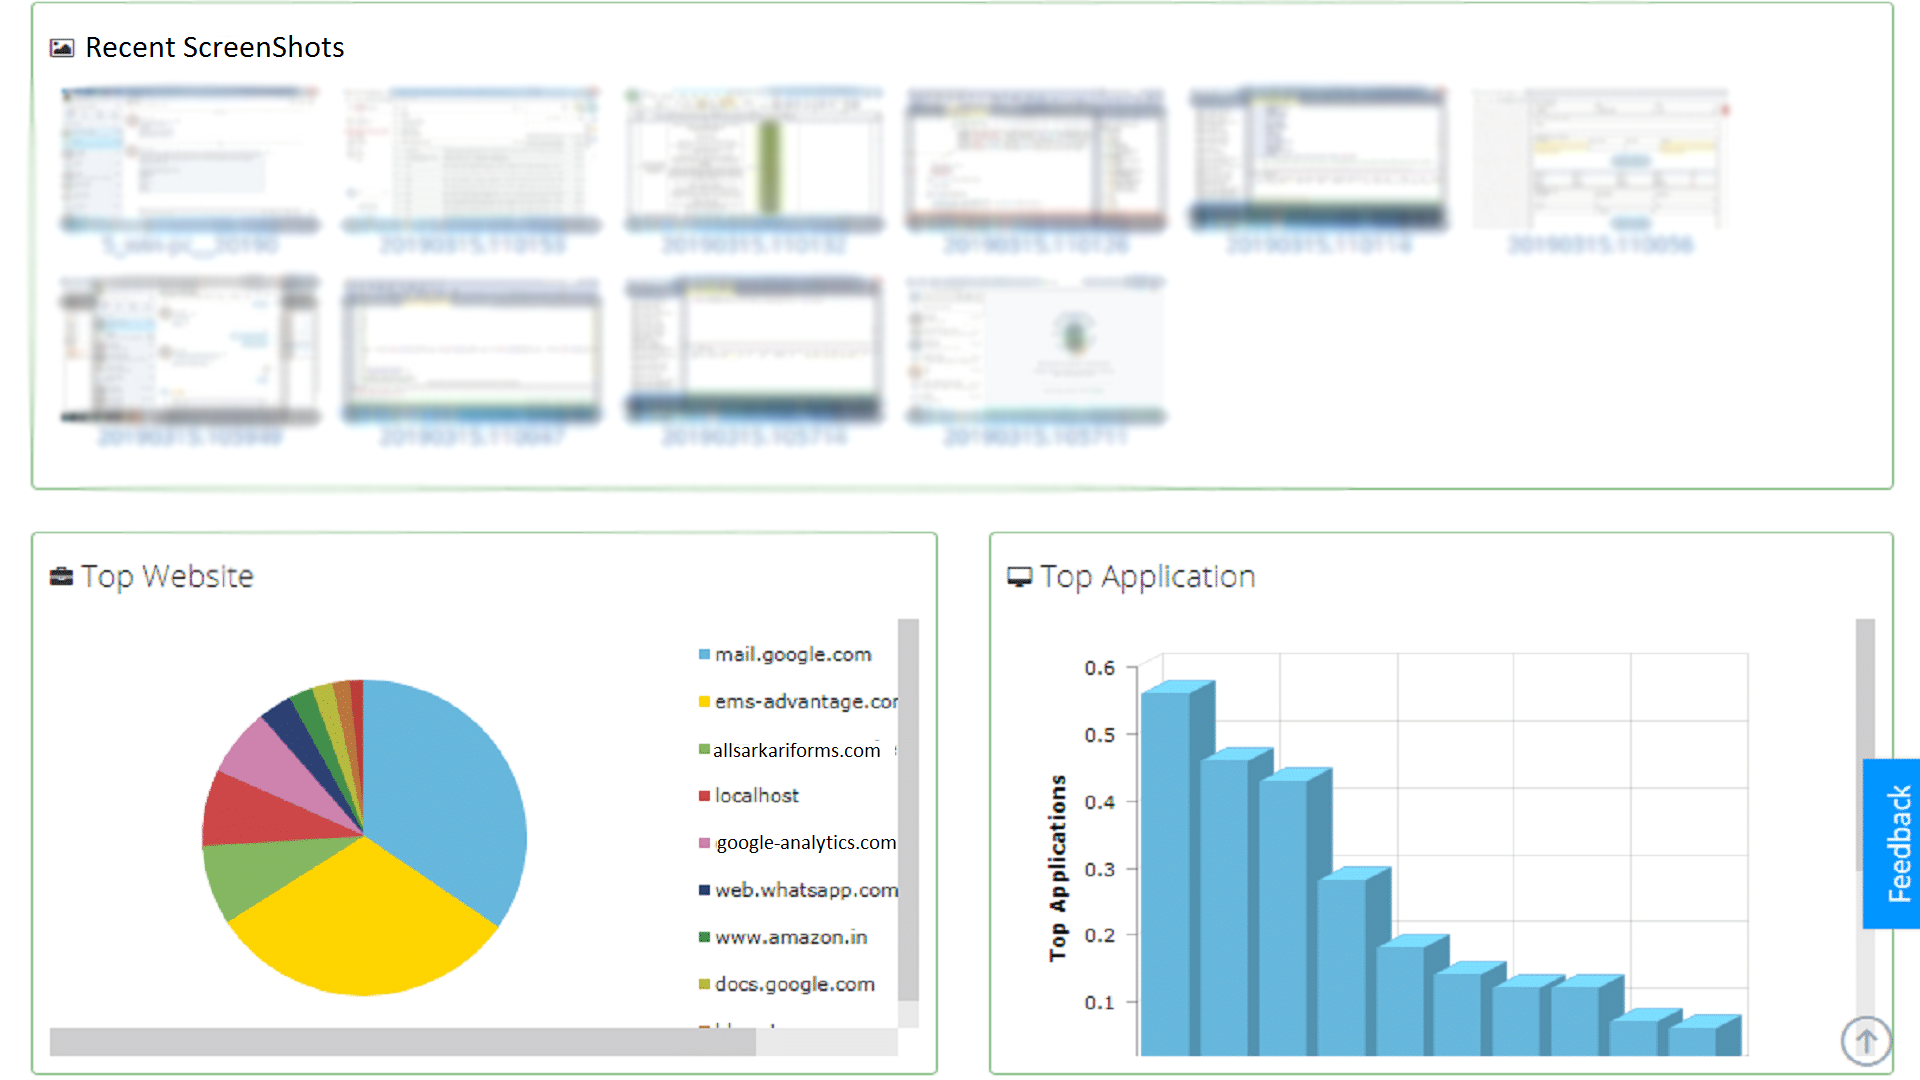The width and height of the screenshot is (1920, 1080).
Task: Open the Feedback side tab
Action: 1894,843
